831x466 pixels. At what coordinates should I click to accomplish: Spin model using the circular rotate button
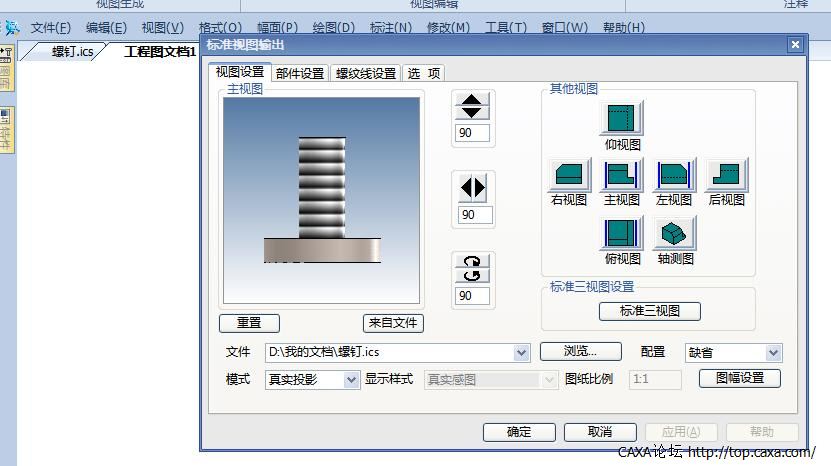472,268
